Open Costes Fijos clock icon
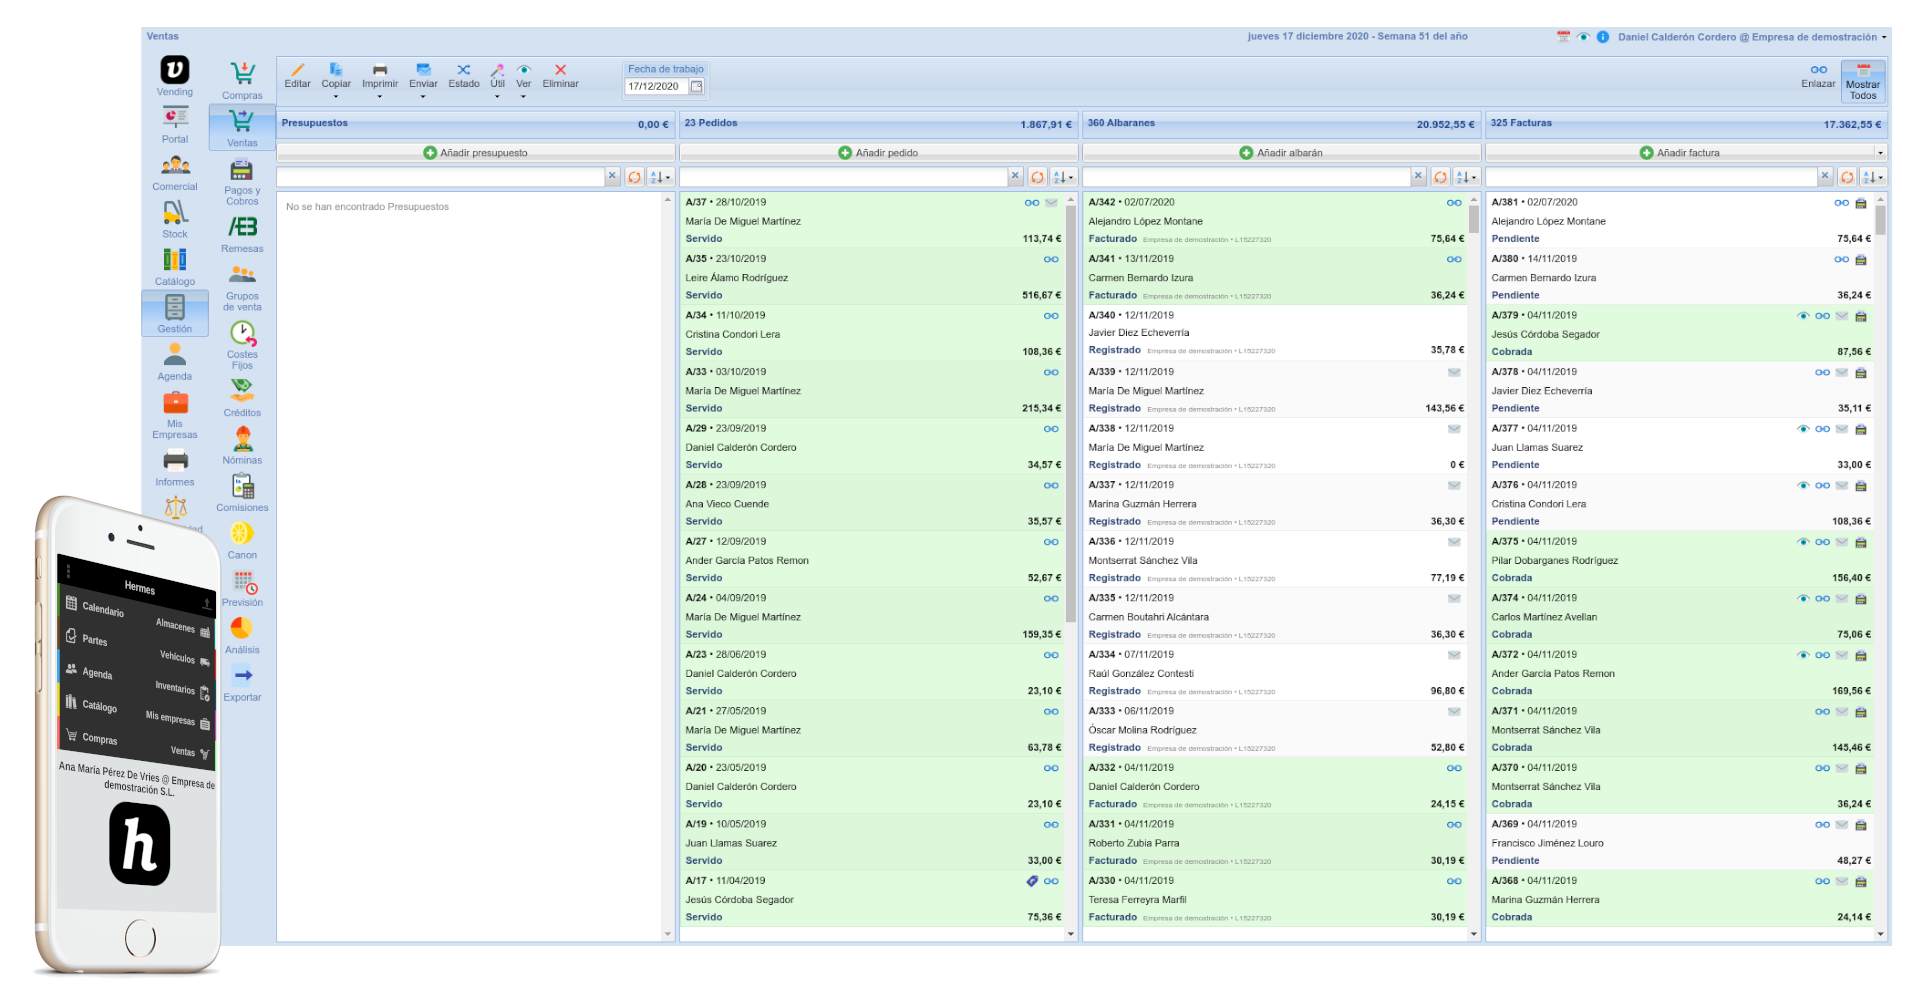 click(x=242, y=334)
